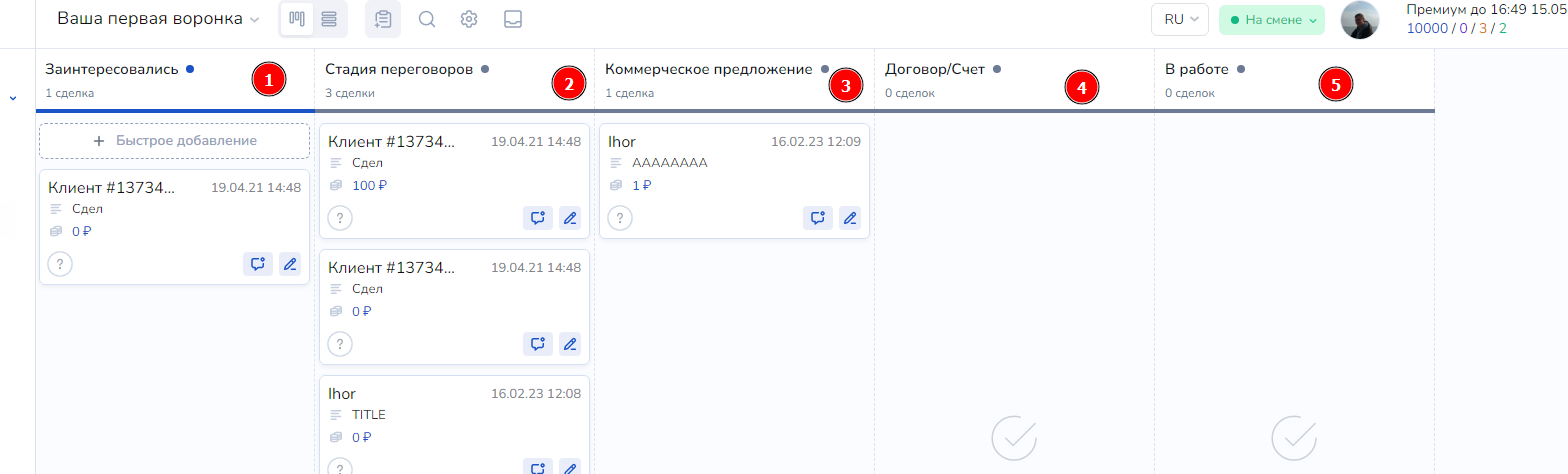
Task: Open funnel settings gear icon
Action: (469, 19)
